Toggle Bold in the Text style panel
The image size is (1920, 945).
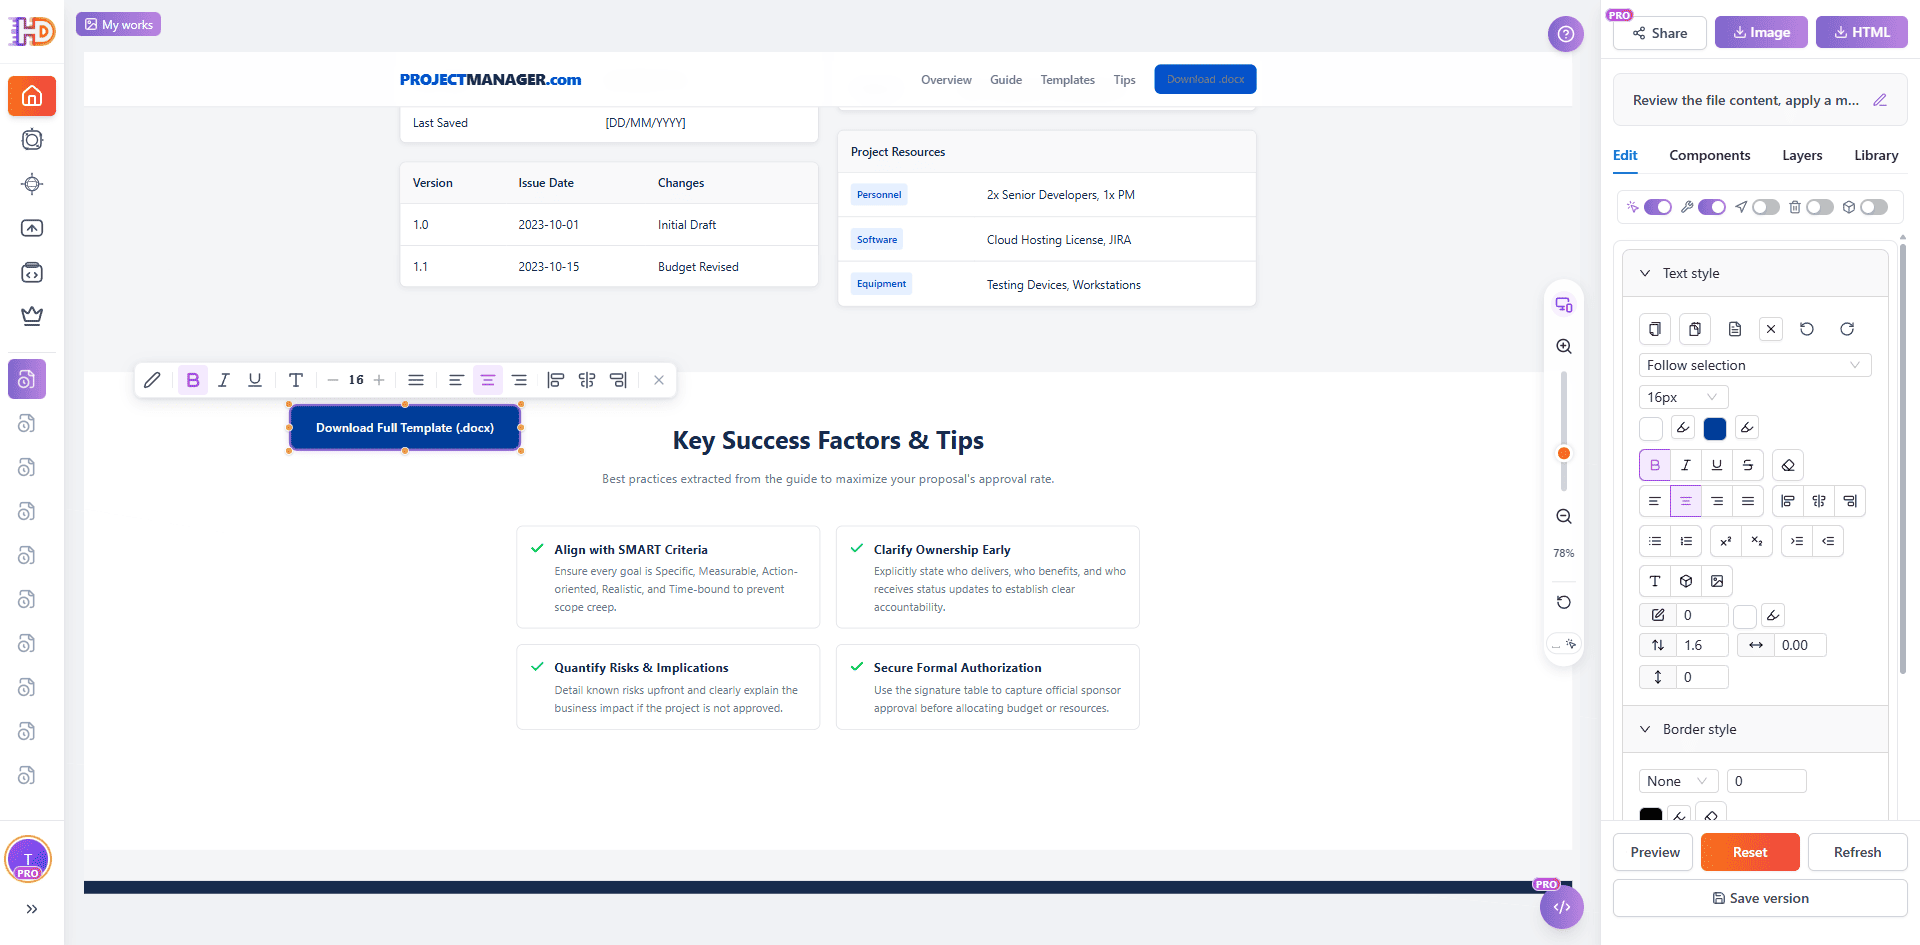(x=1655, y=465)
